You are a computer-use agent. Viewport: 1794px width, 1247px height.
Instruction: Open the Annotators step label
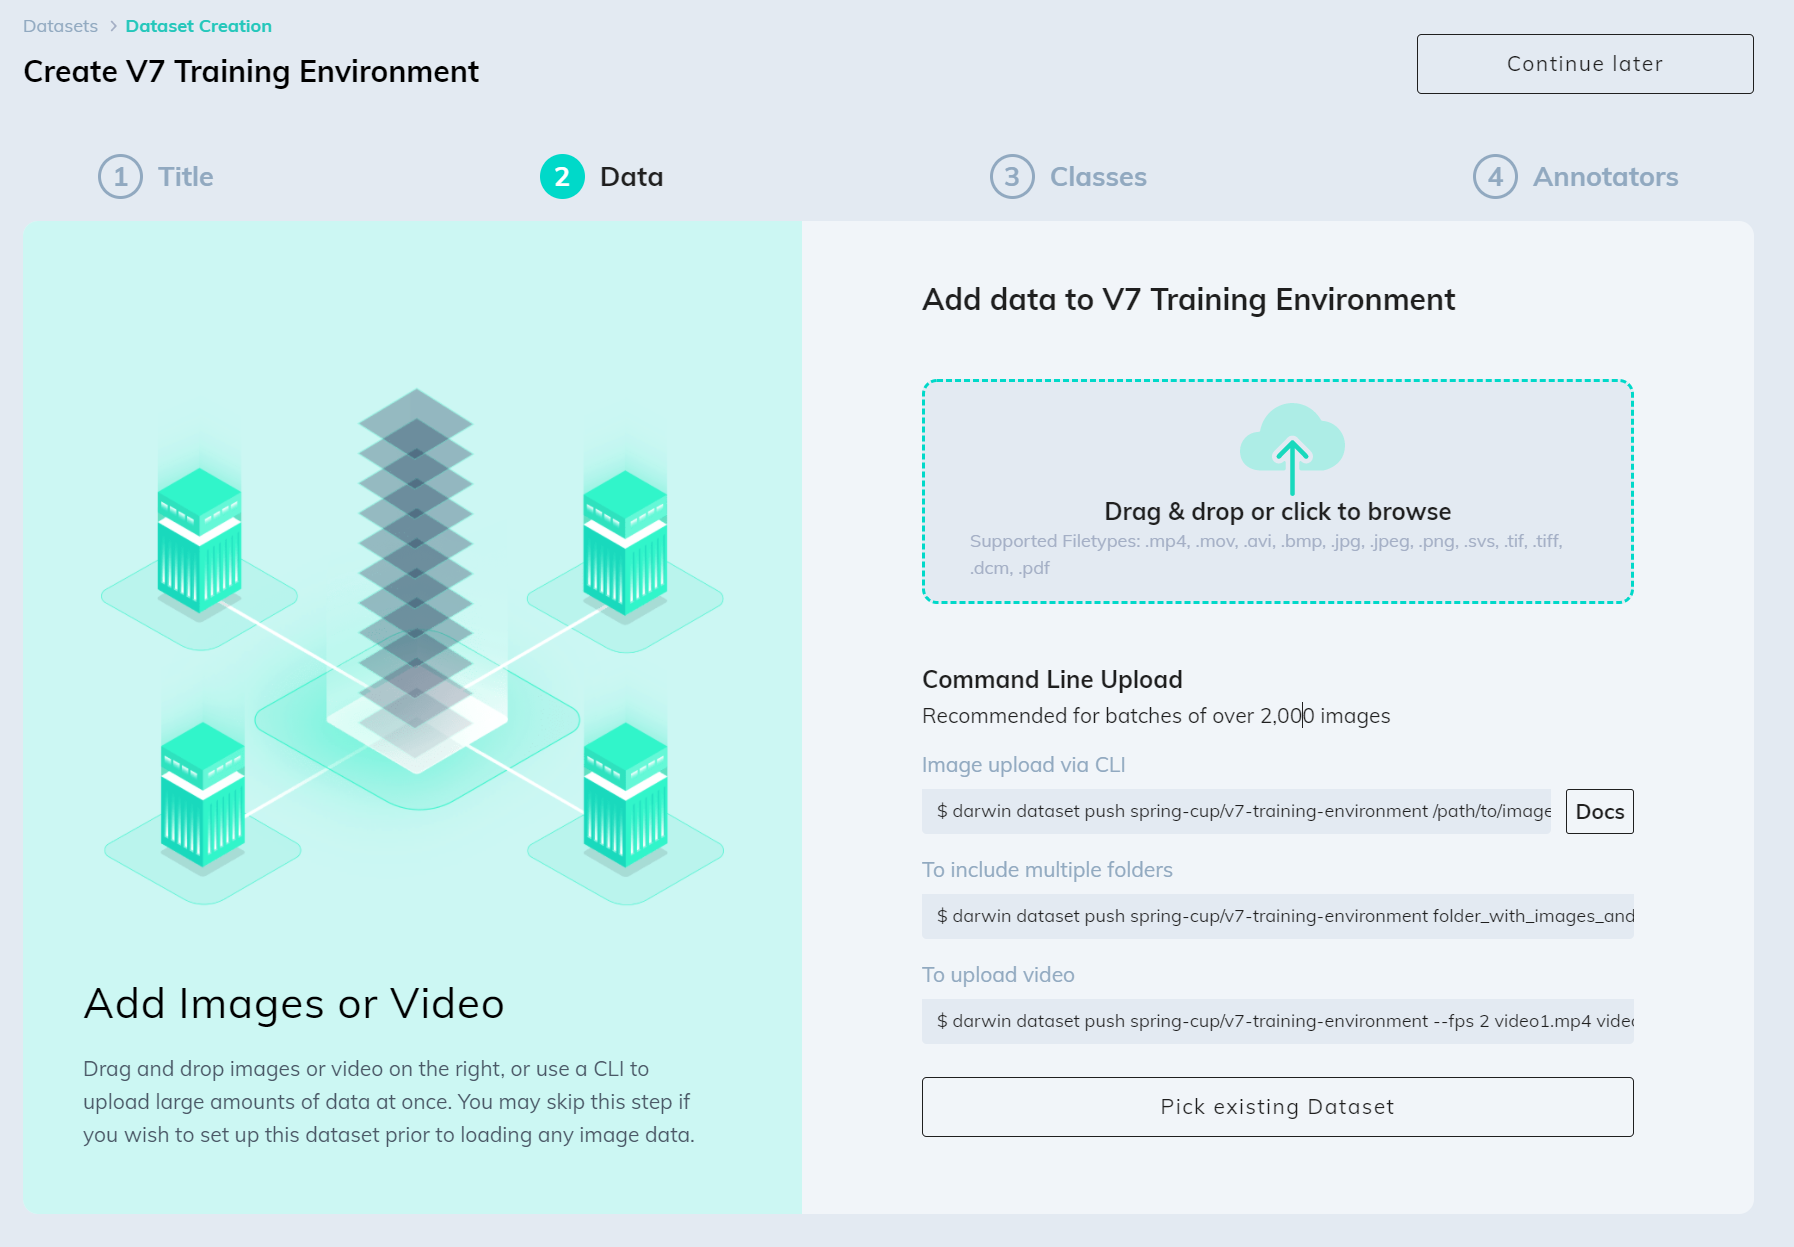pos(1604,176)
